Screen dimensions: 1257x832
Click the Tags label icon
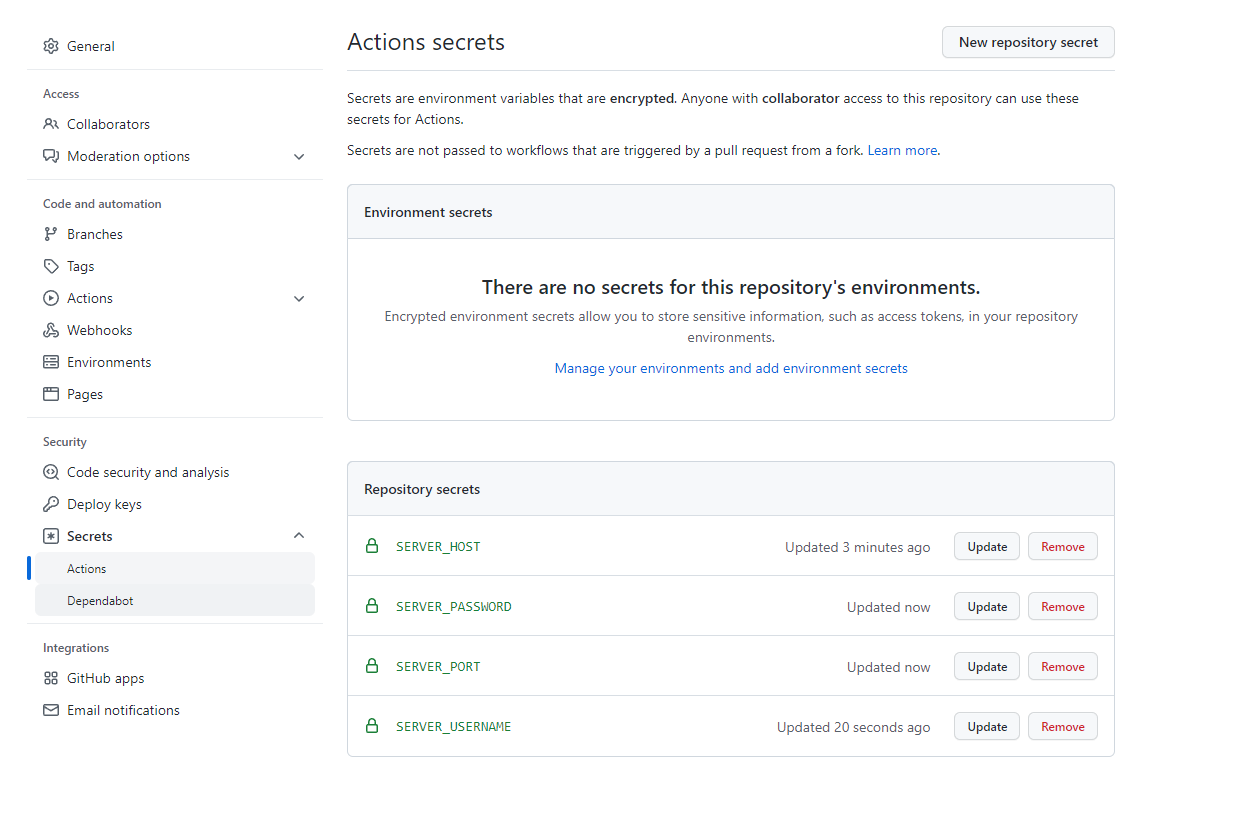[x=51, y=266]
